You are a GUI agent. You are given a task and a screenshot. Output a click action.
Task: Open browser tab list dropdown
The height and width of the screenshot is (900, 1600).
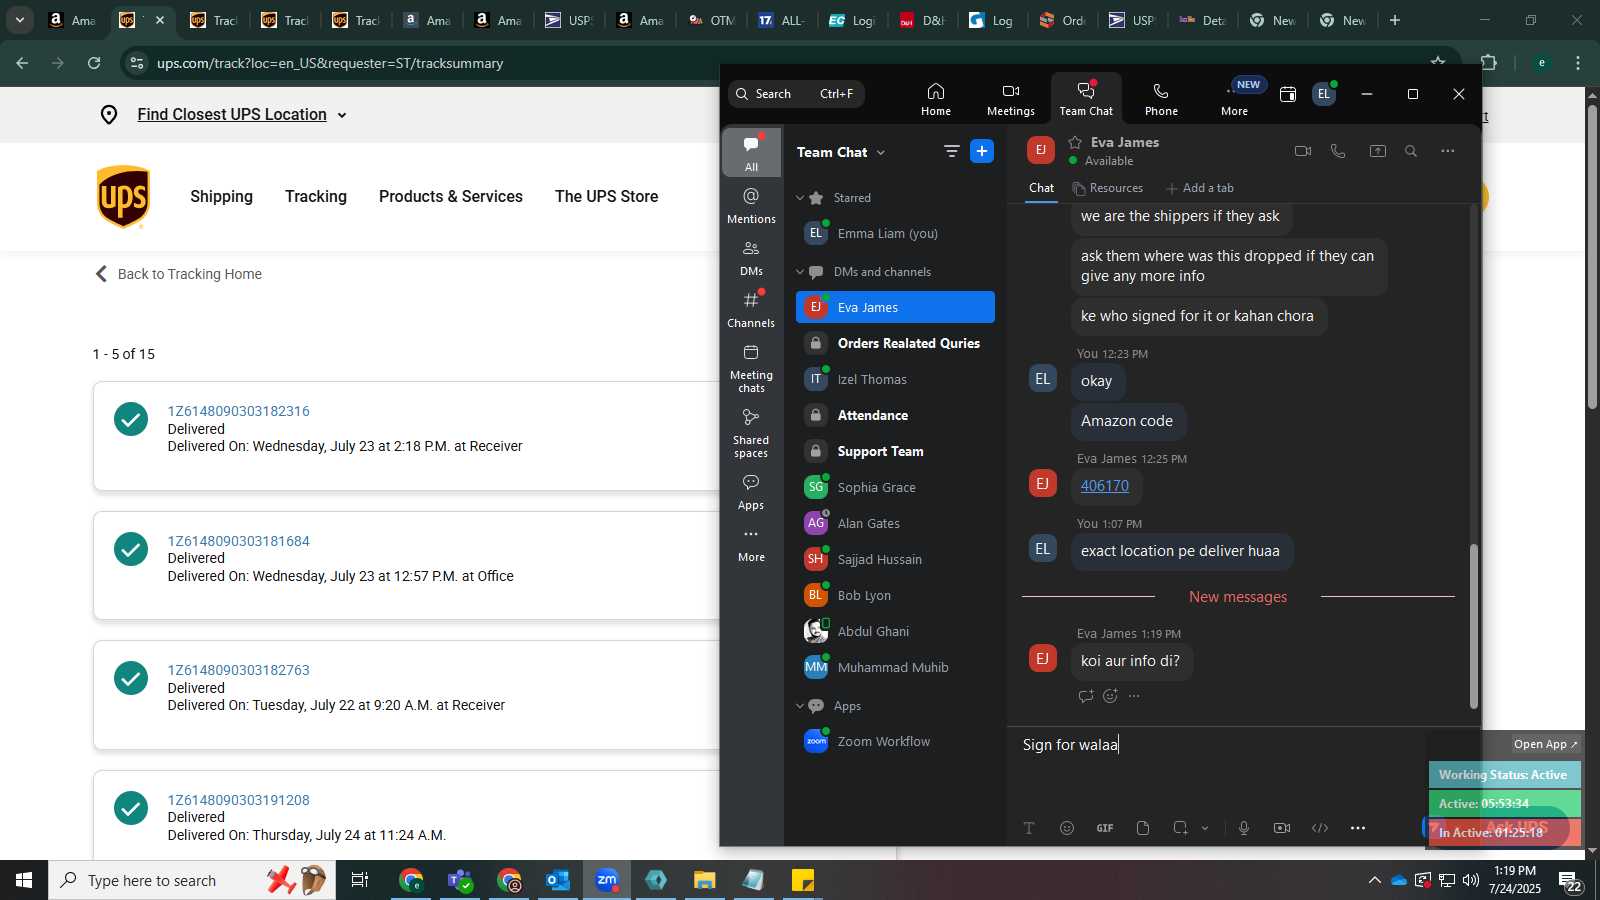(19, 20)
